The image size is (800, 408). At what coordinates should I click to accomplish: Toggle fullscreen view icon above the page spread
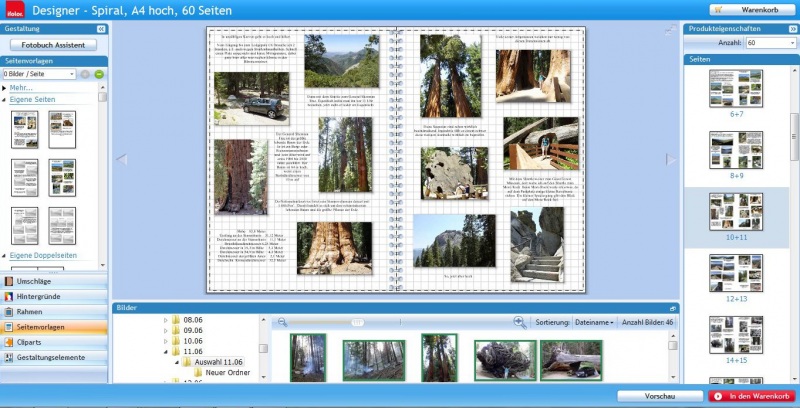[x=671, y=31]
